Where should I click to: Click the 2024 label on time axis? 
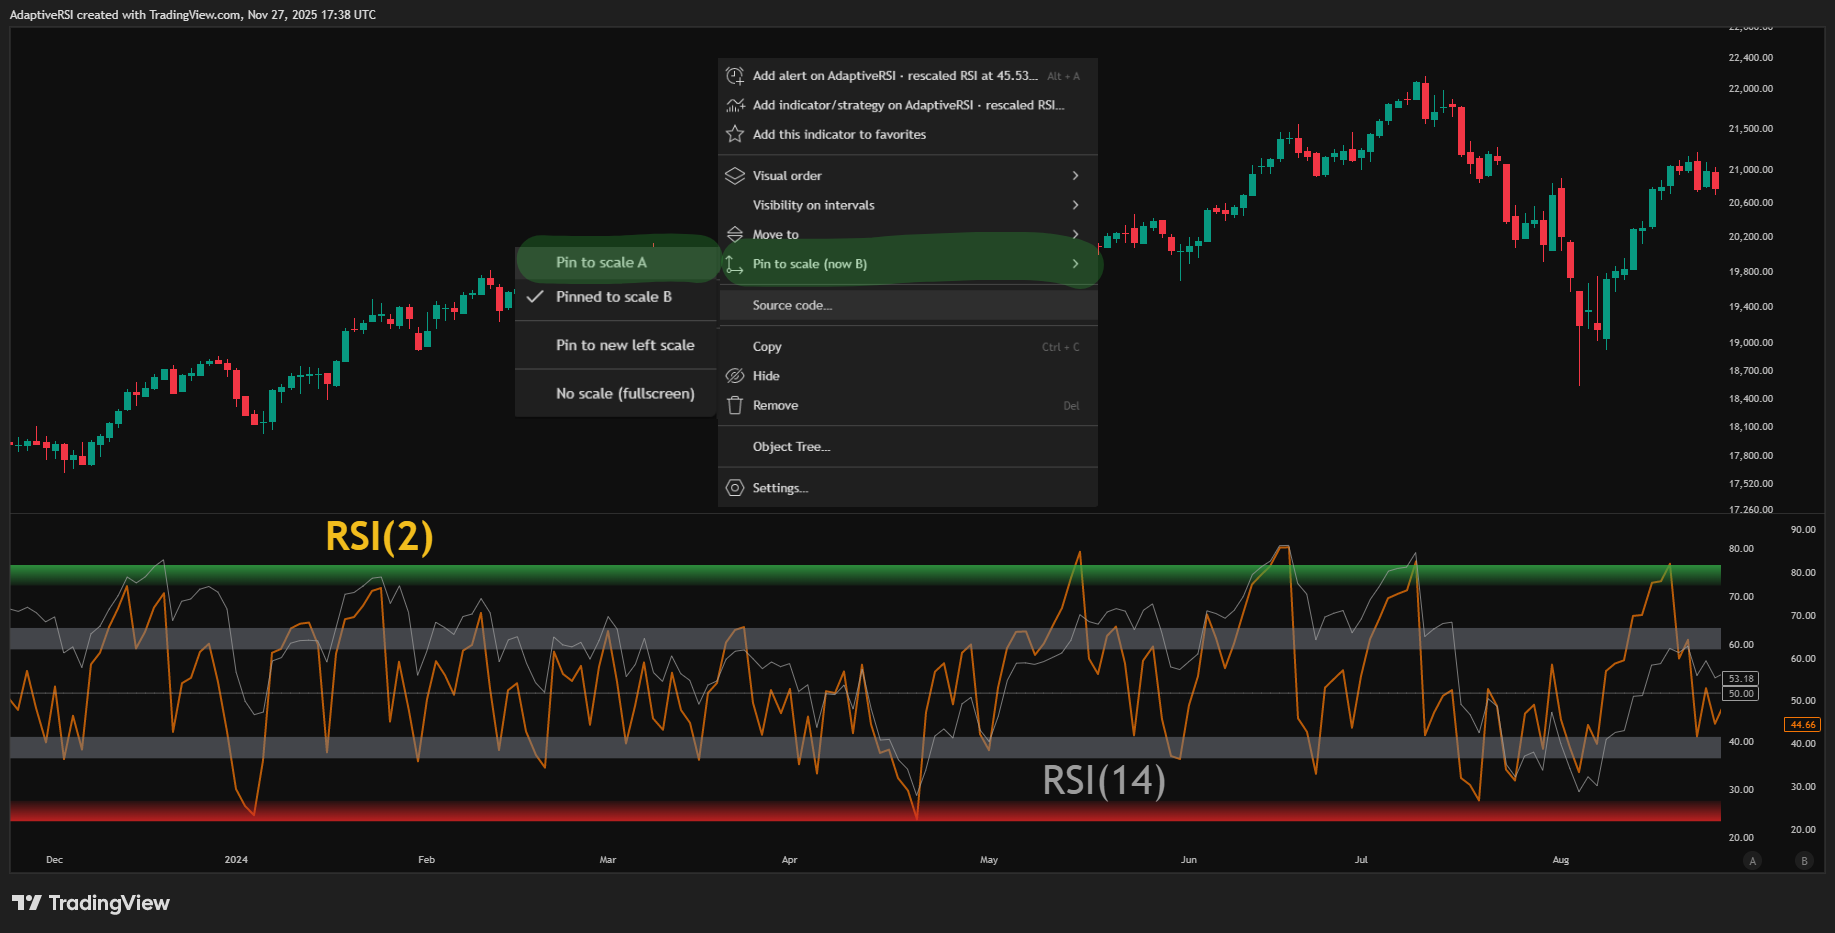236,860
